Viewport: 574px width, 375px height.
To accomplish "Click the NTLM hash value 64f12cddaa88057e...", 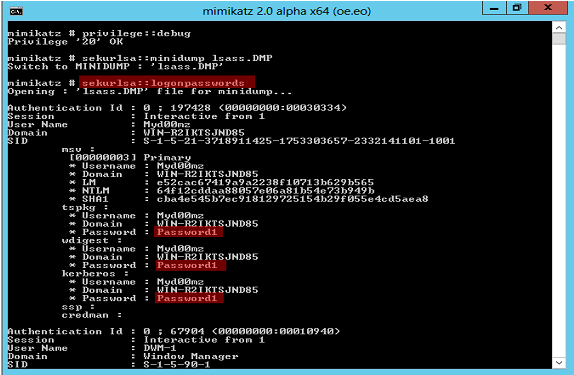I will pyautogui.click(x=265, y=191).
